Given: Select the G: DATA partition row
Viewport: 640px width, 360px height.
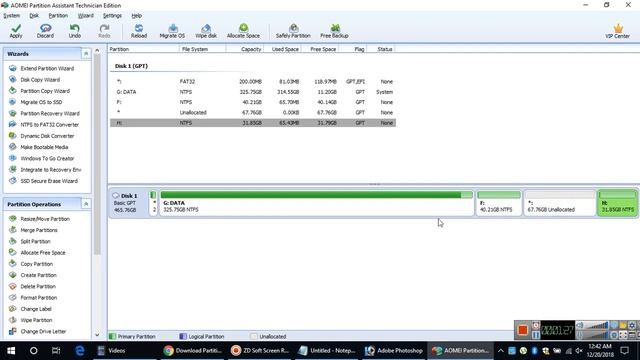Looking at the screenshot, I should tap(253, 92).
